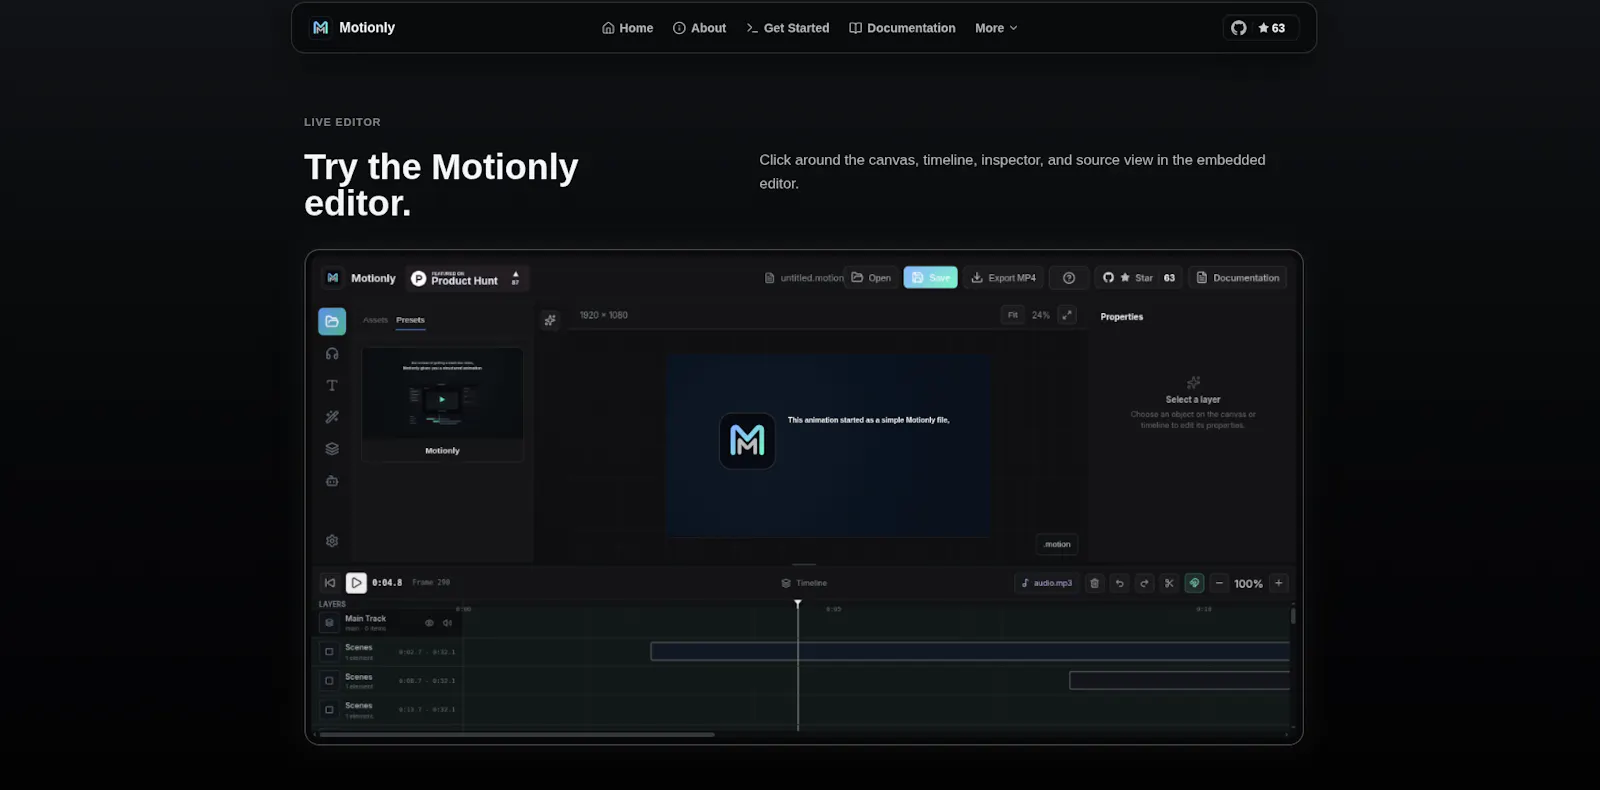Click the 1920 × 1080 canvas size label

click(x=604, y=315)
